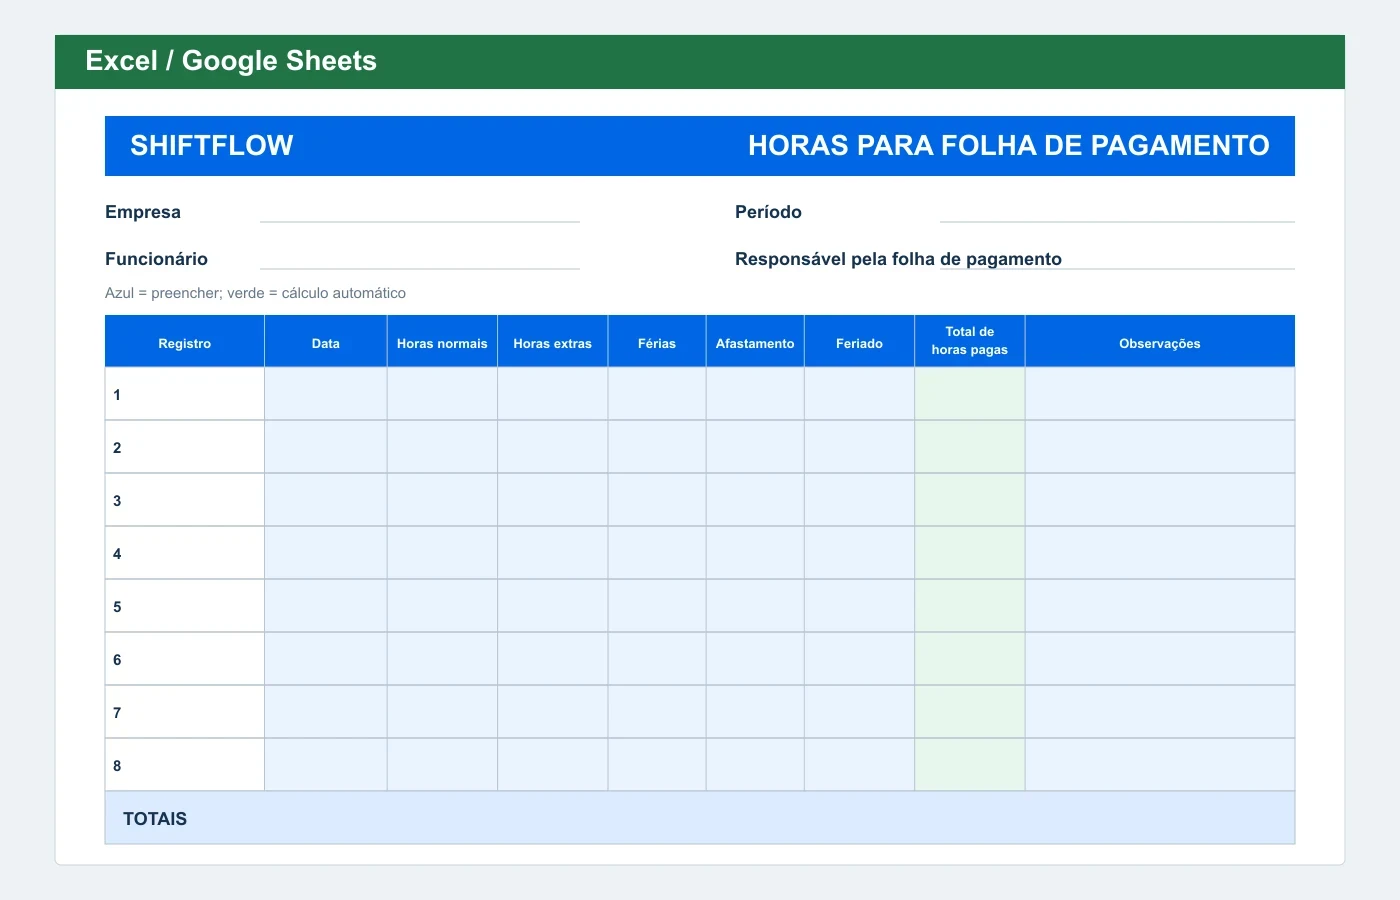Click the Funcionário input line
Viewport: 1400px width, 900px height.
pyautogui.click(x=420, y=259)
